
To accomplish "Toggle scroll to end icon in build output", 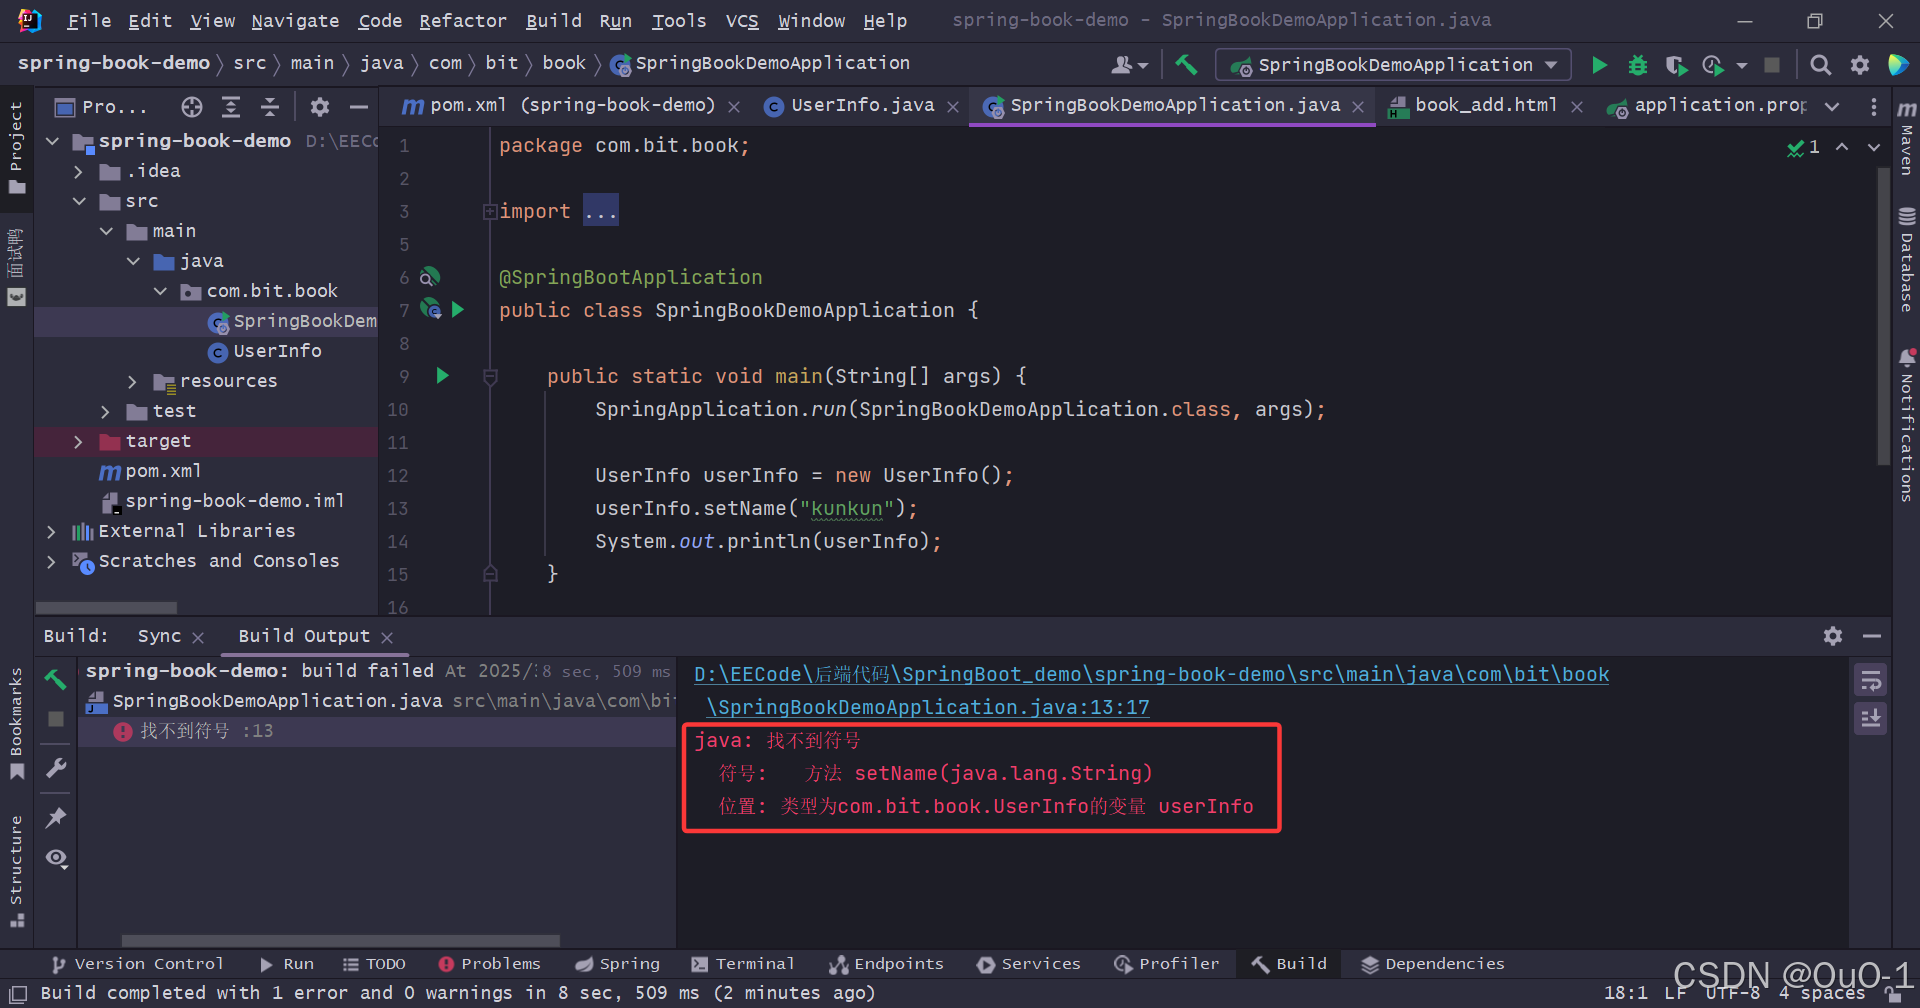I will coord(1871,718).
